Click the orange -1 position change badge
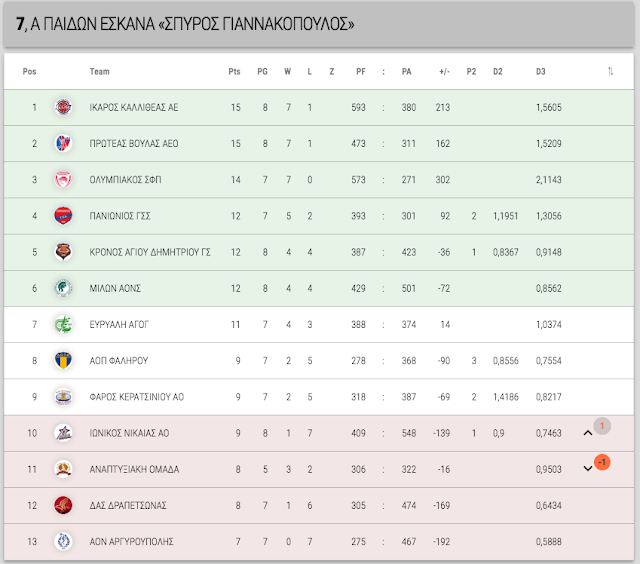Image resolution: width=640 pixels, height=564 pixels. [x=602, y=462]
